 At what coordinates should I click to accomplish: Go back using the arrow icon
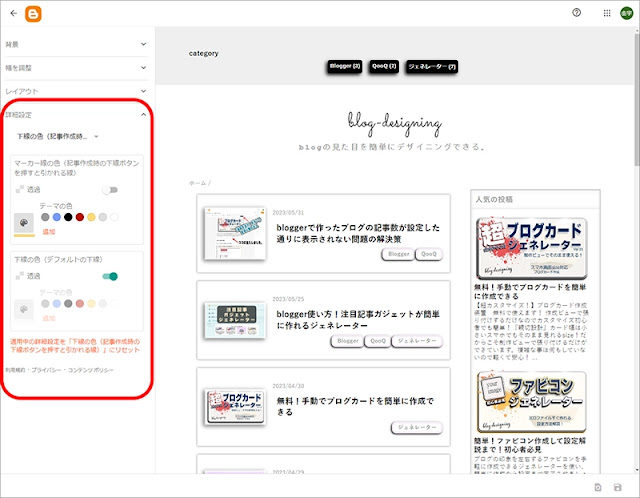(13, 13)
